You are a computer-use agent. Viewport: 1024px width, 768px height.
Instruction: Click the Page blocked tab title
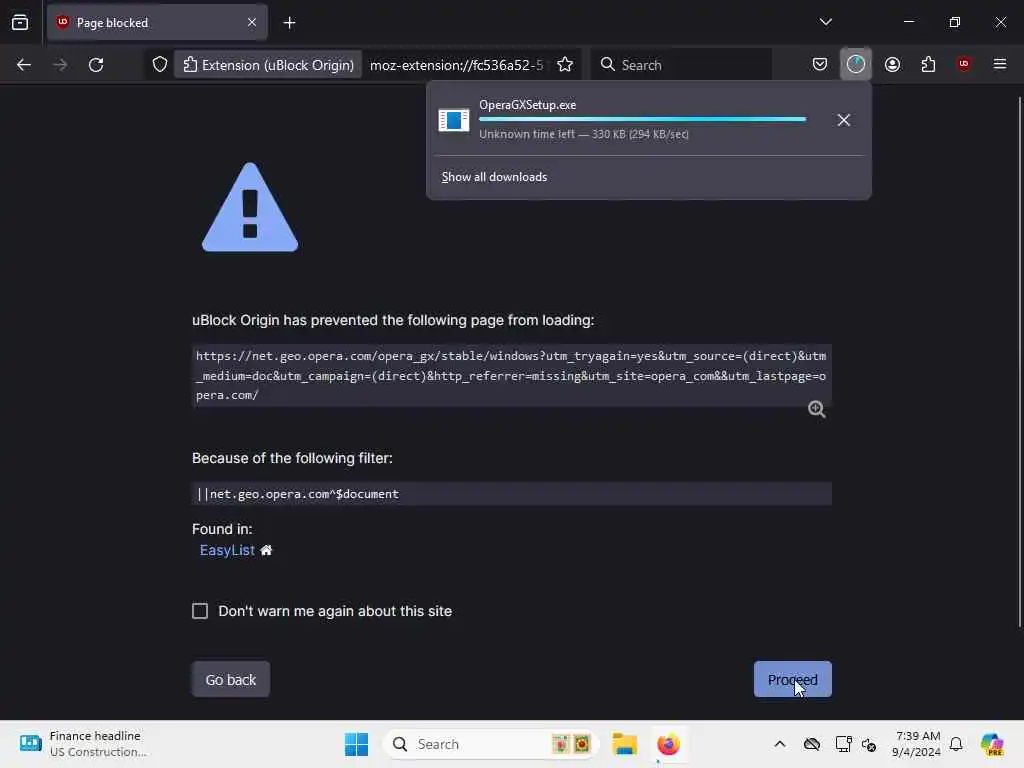click(x=112, y=23)
